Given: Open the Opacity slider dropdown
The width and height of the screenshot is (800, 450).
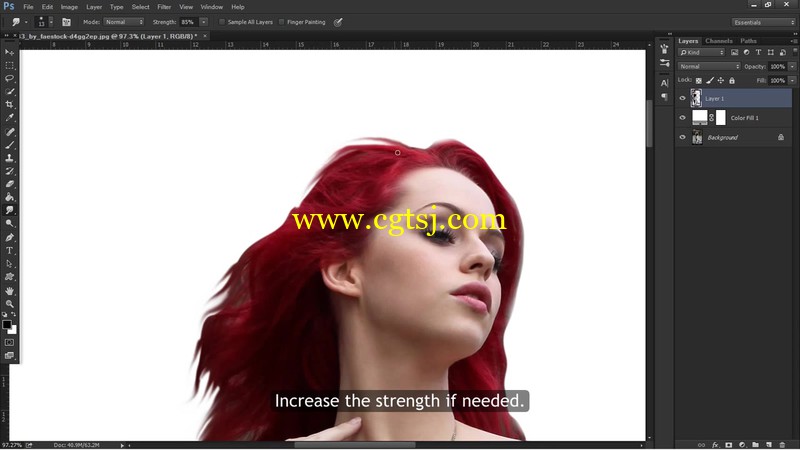Looking at the screenshot, I should (x=792, y=66).
